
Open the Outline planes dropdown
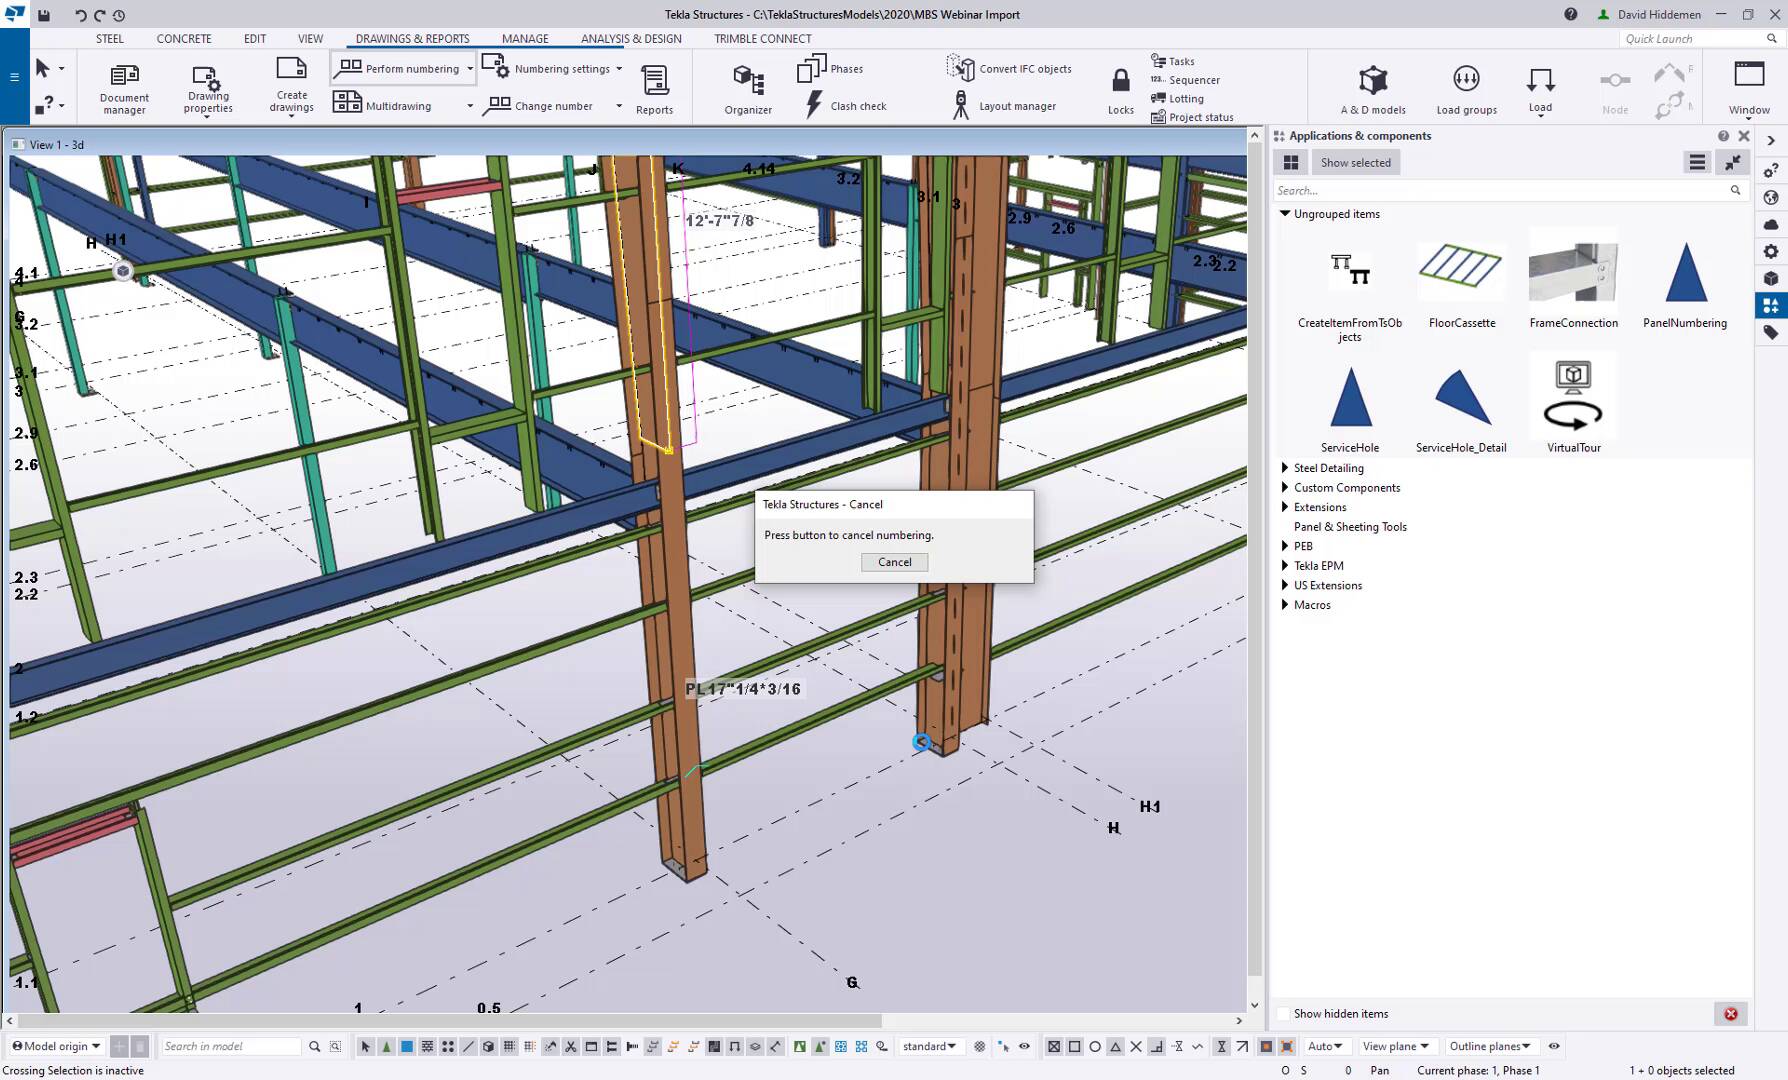coord(1490,1046)
